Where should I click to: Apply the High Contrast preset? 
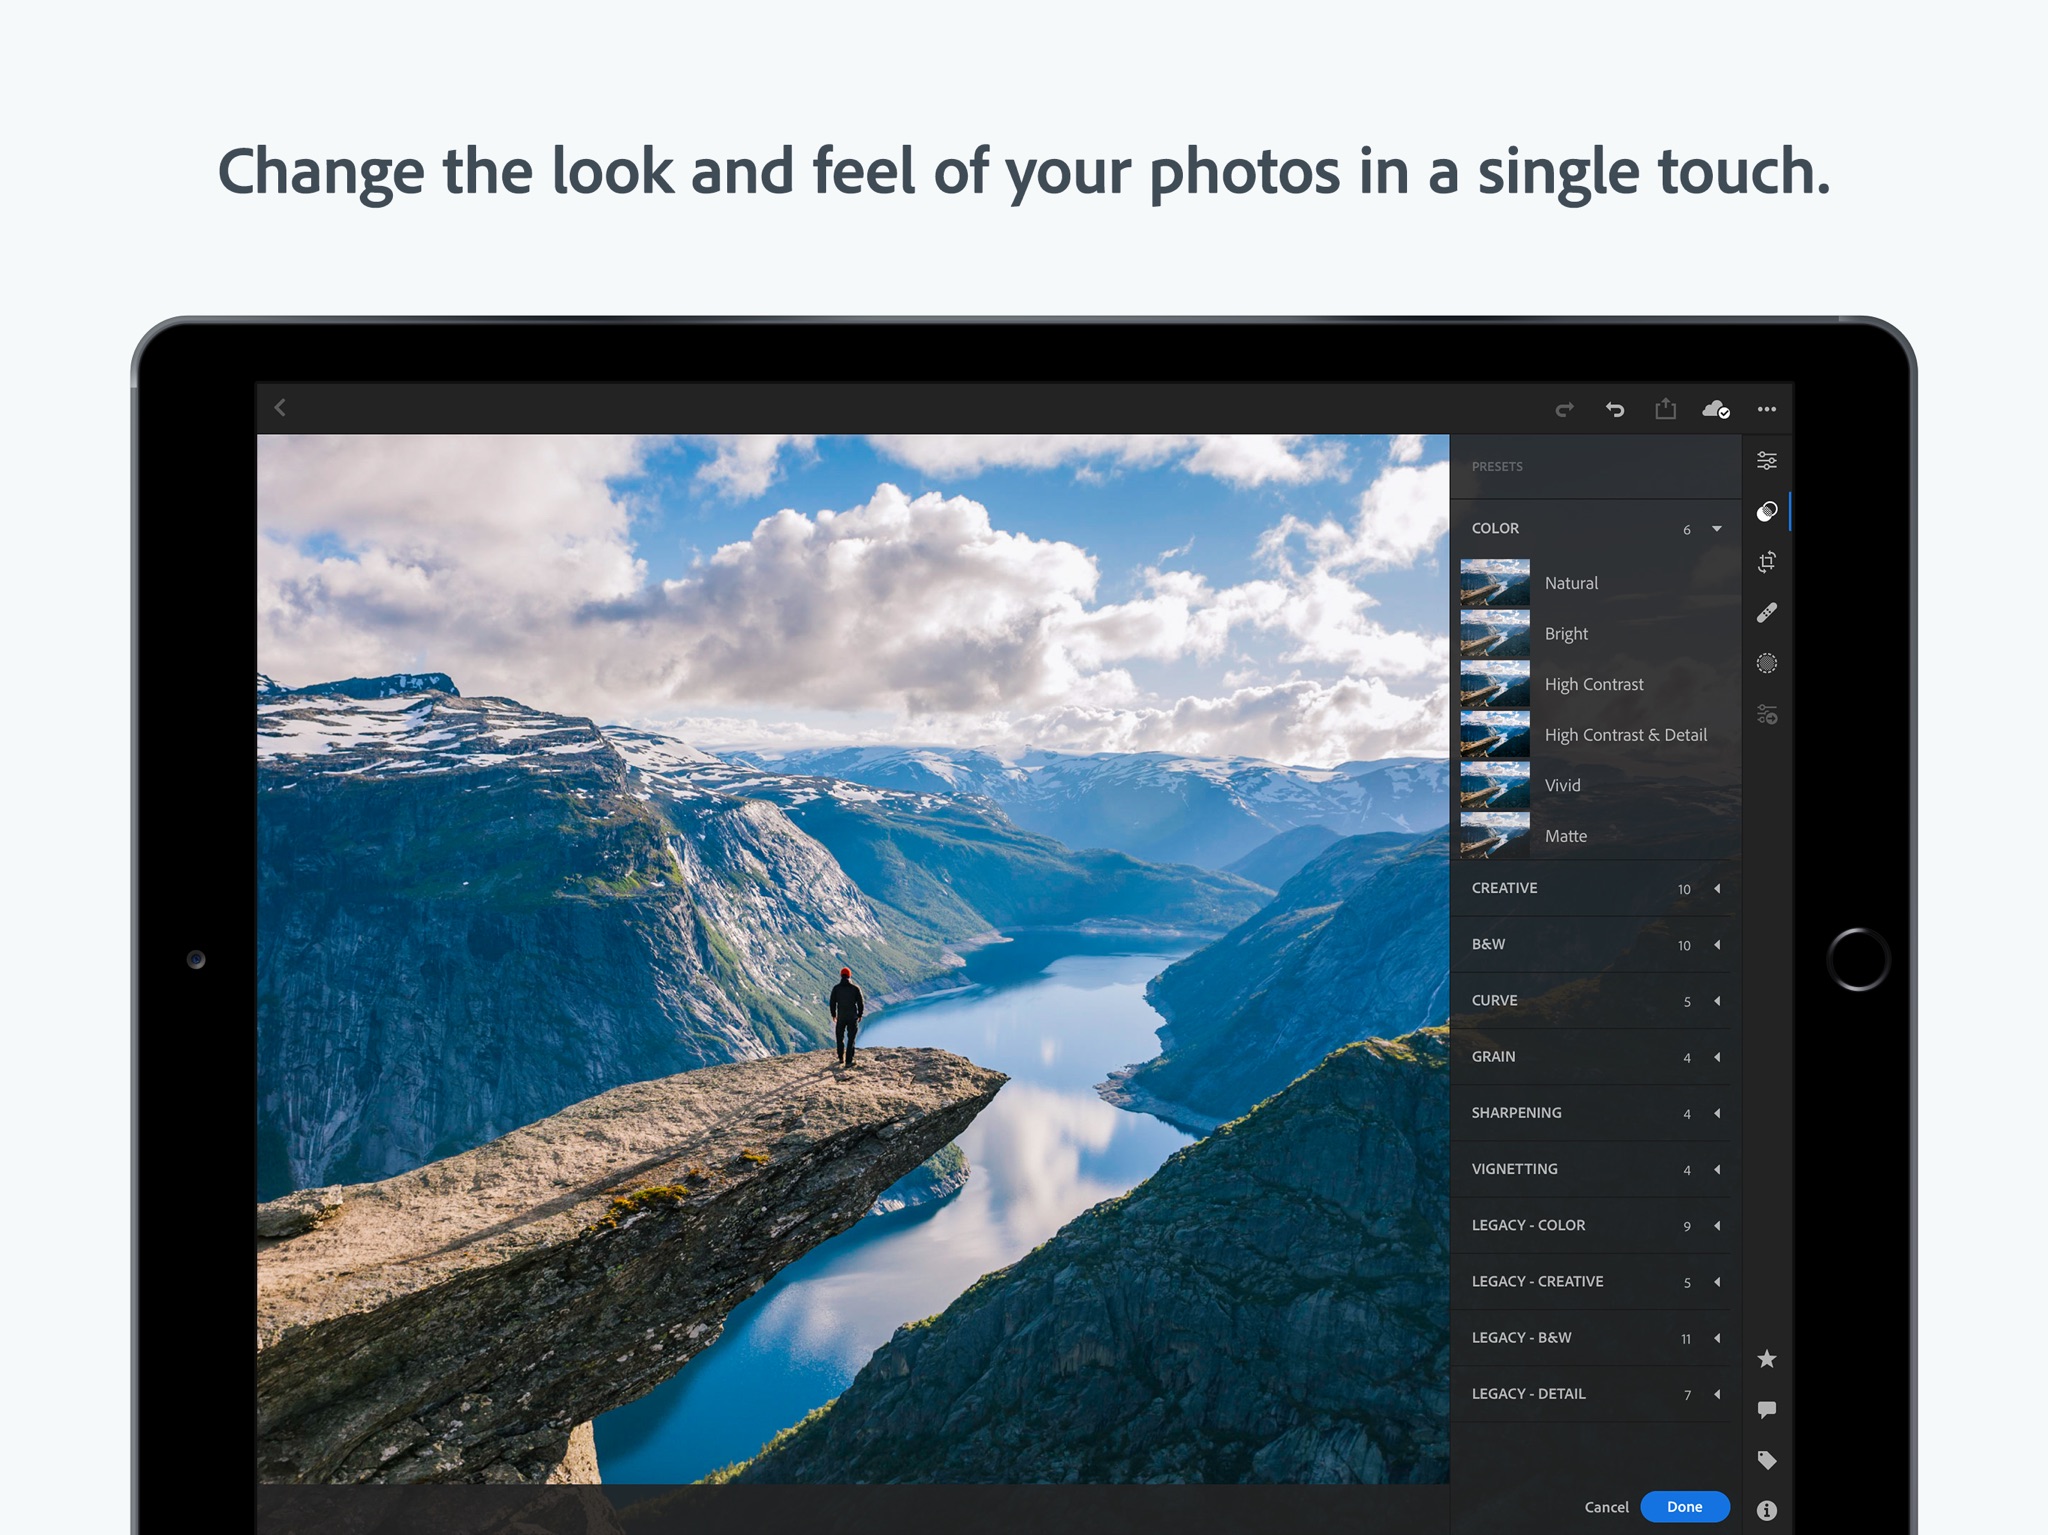tap(1594, 684)
